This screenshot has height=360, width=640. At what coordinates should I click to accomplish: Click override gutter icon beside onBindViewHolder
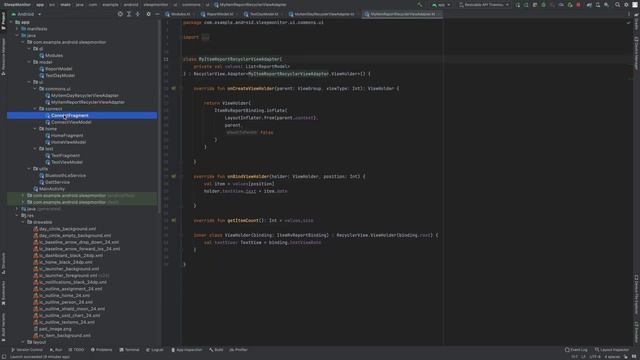173,176
